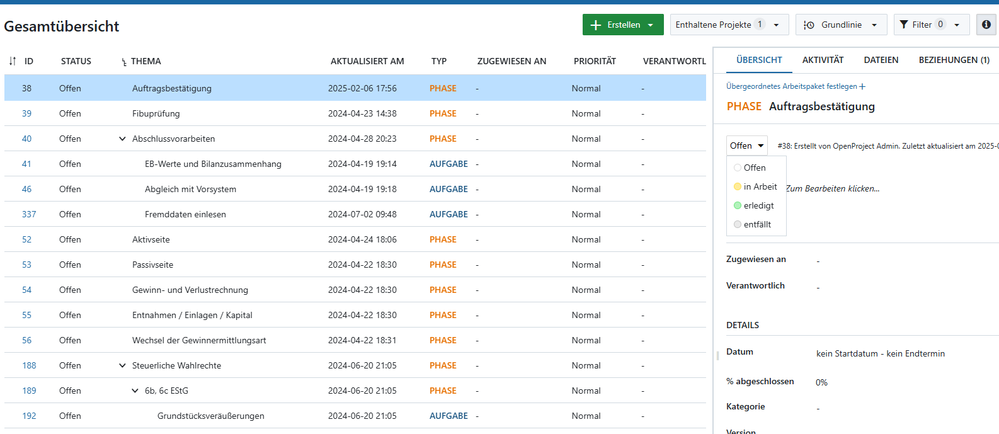The width and height of the screenshot is (999, 434).
Task: Open work package ID 39
Action: (x=26, y=113)
